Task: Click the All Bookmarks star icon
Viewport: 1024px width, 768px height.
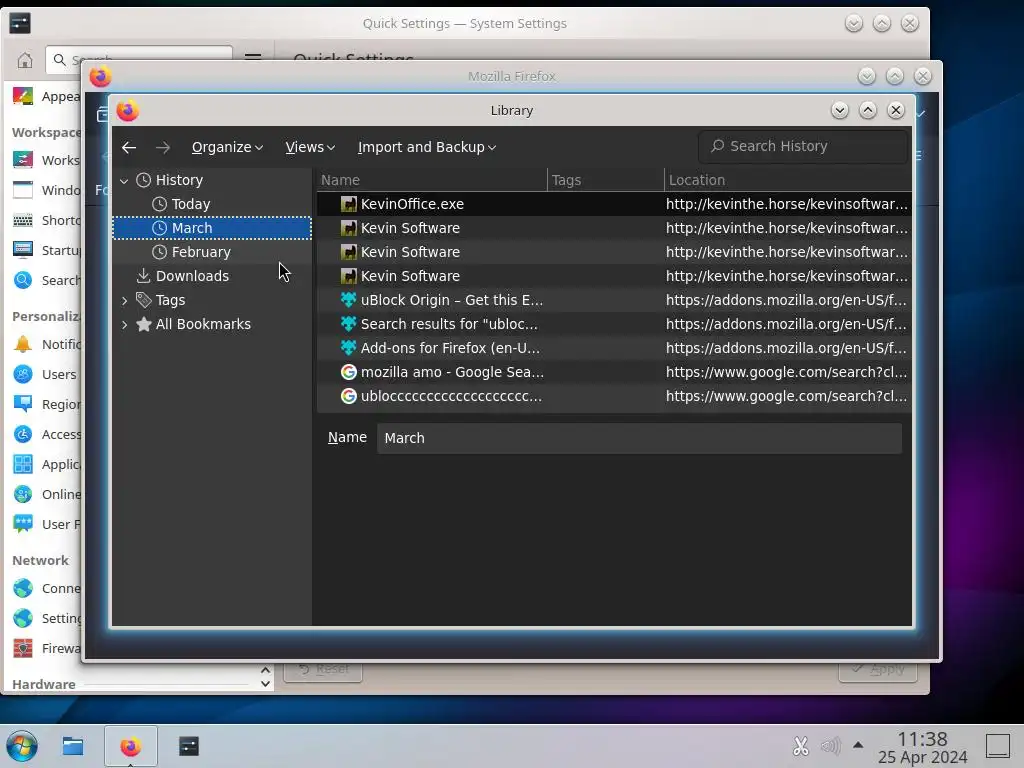Action: pos(144,324)
